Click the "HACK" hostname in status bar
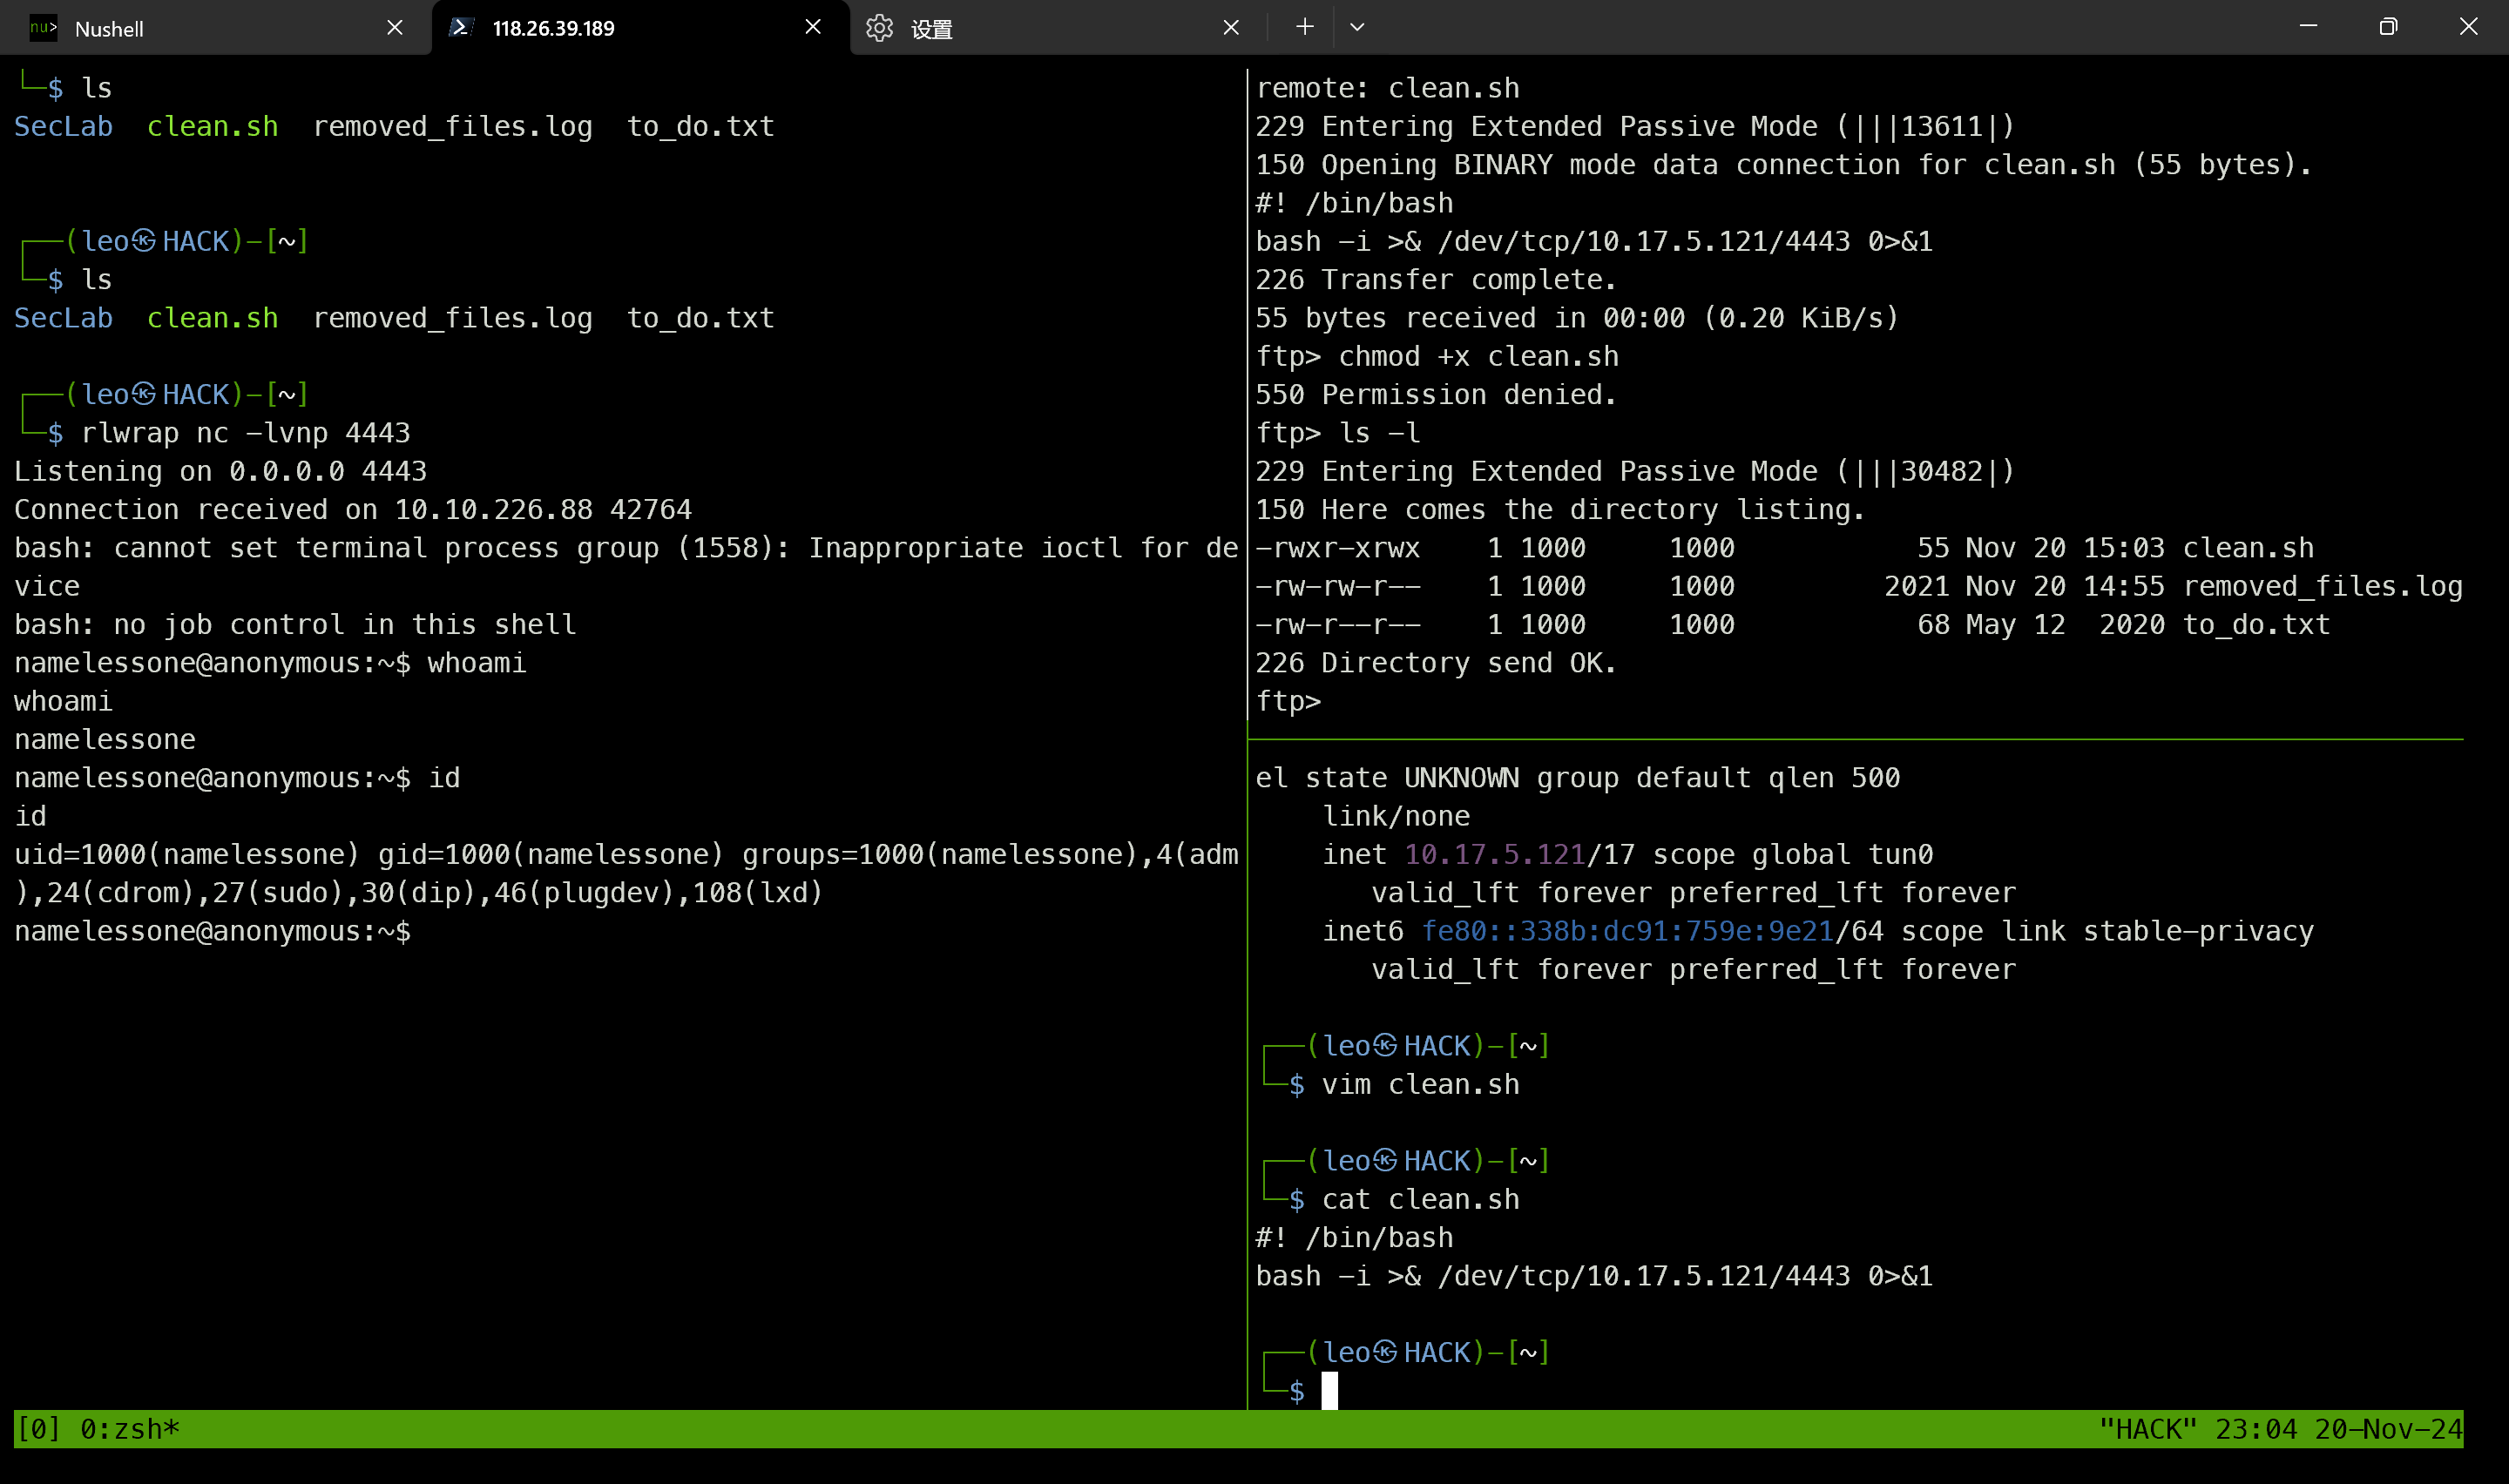Screen dimensions: 2509x1484 click(x=2147, y=1429)
